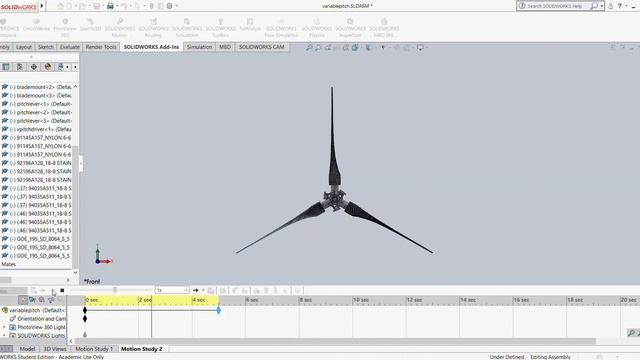This screenshot has height=360, width=640.
Task: Switch to the Layout tab
Action: [24, 47]
